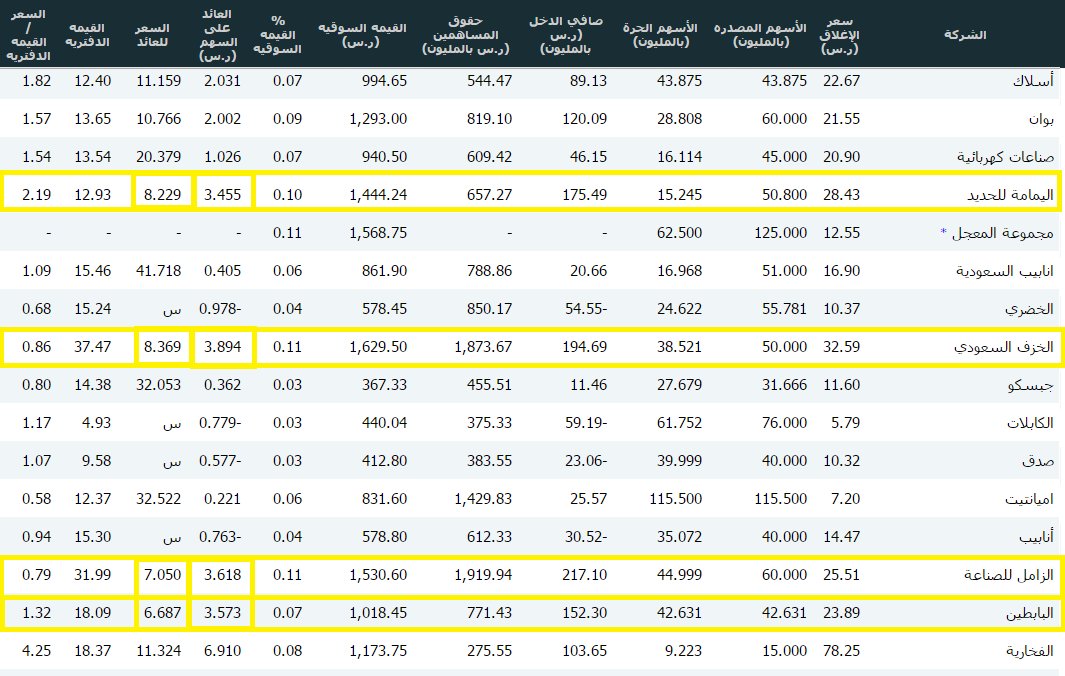
Task: Click the السعر / القيمه الدفتريه header
Action: tap(28, 35)
